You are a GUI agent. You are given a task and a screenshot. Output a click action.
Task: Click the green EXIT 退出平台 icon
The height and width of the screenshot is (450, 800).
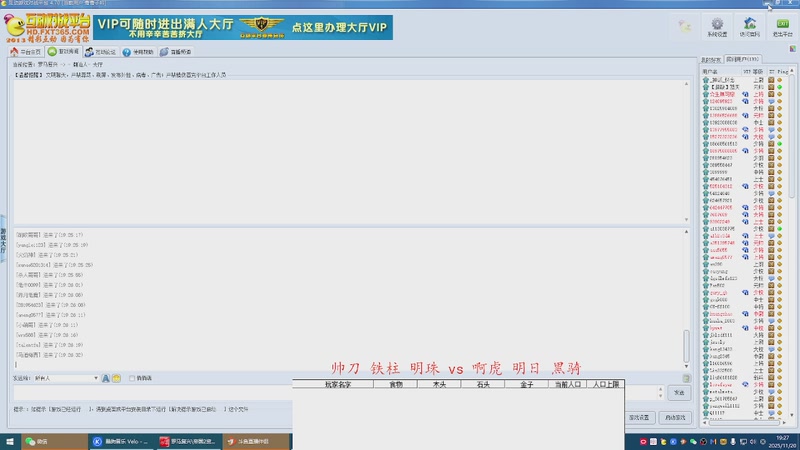[782, 27]
